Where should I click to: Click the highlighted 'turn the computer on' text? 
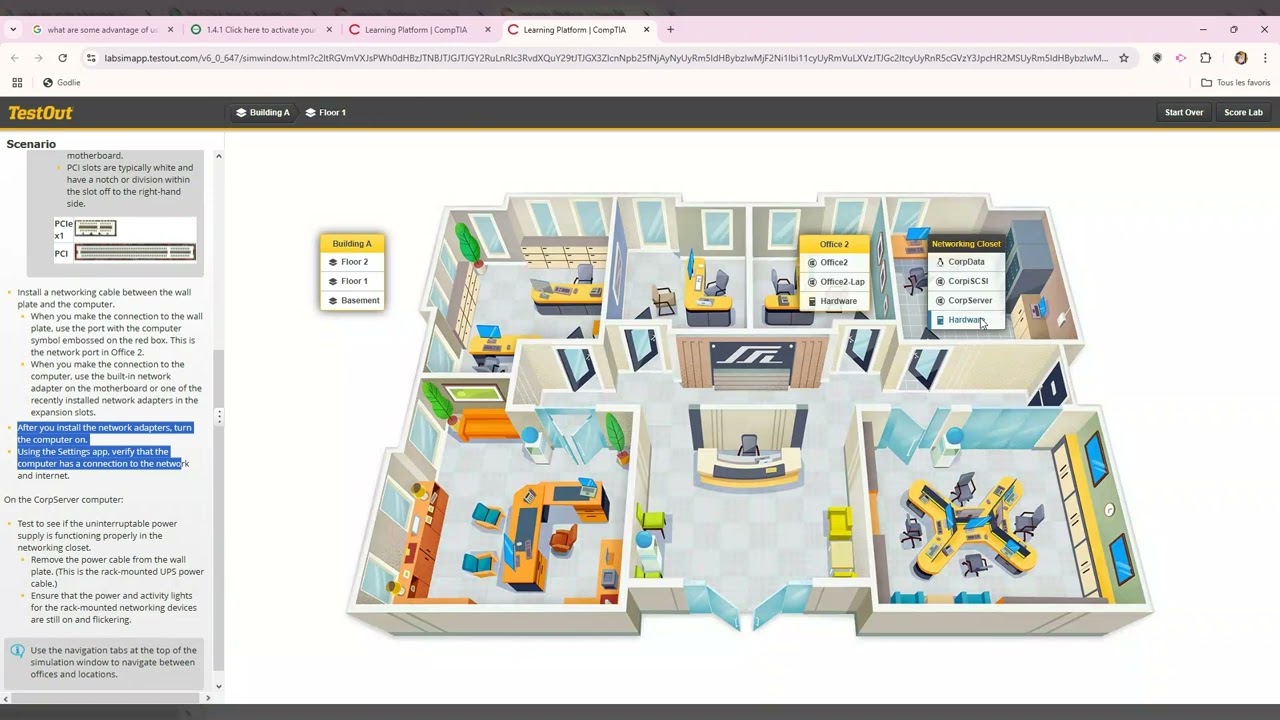tap(104, 434)
